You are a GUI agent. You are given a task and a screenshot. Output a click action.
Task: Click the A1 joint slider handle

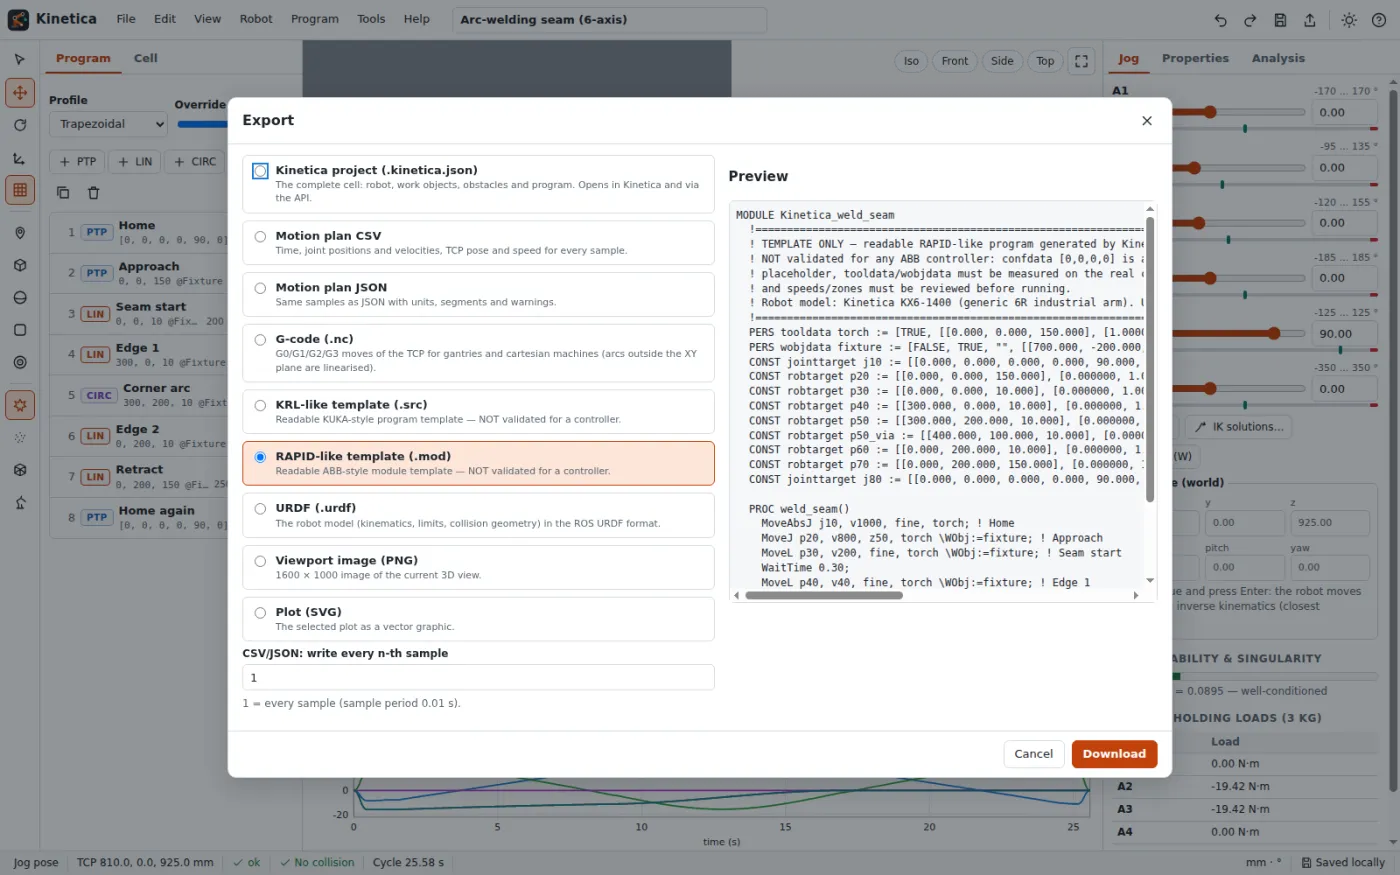(1210, 112)
